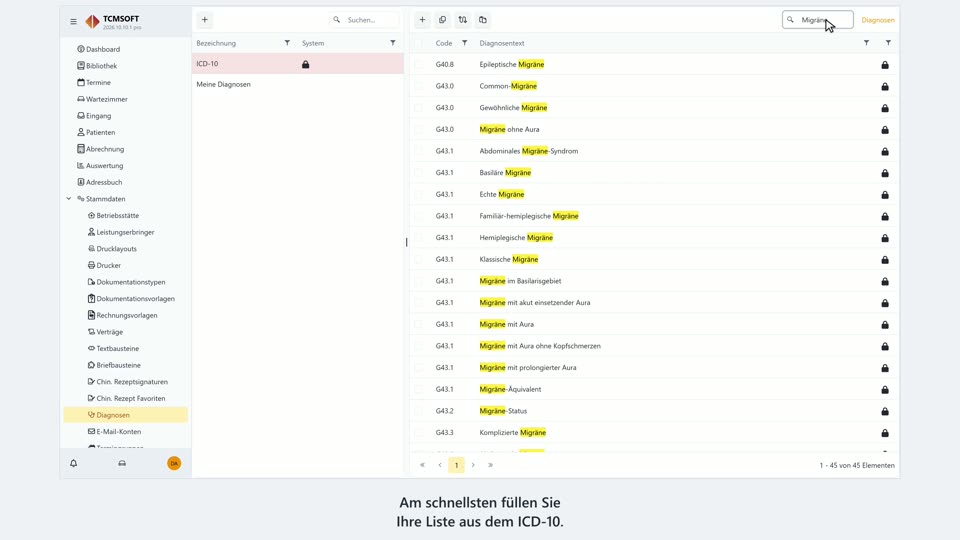
Task: Click lock icon for Komplizierte Migräne
Action: (885, 433)
